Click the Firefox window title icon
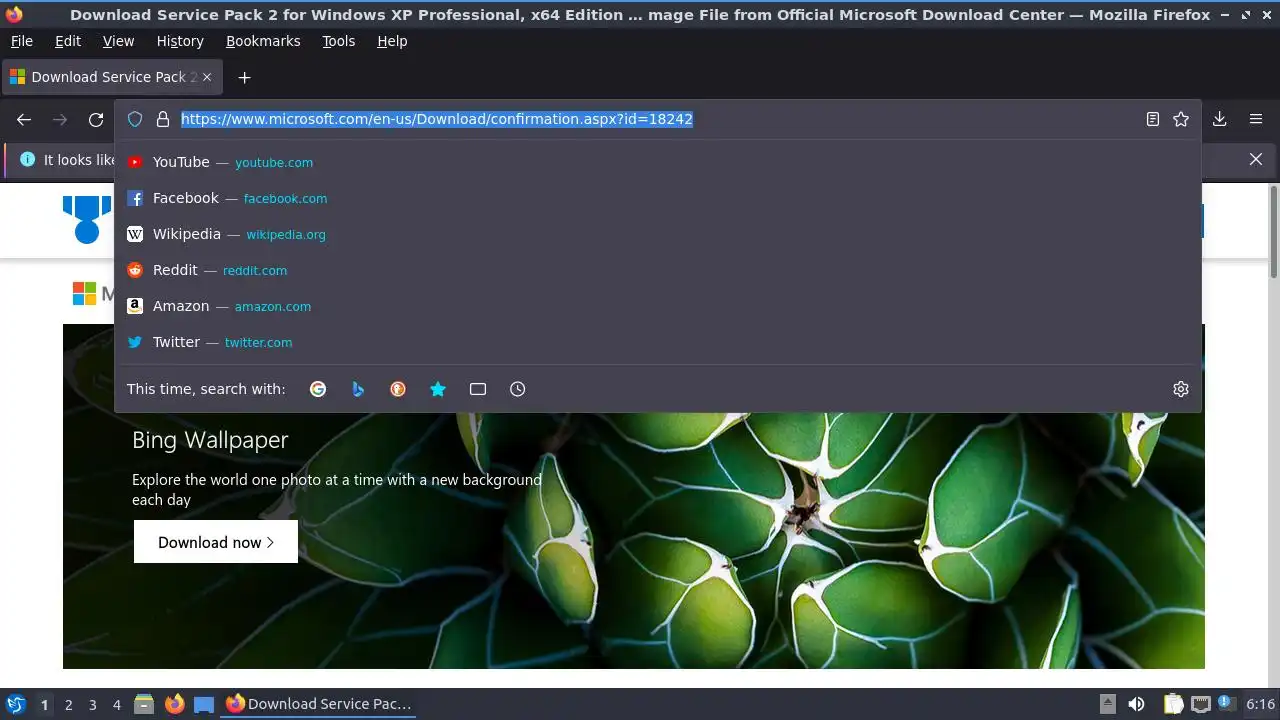Viewport: 1280px width, 720px height. point(14,15)
